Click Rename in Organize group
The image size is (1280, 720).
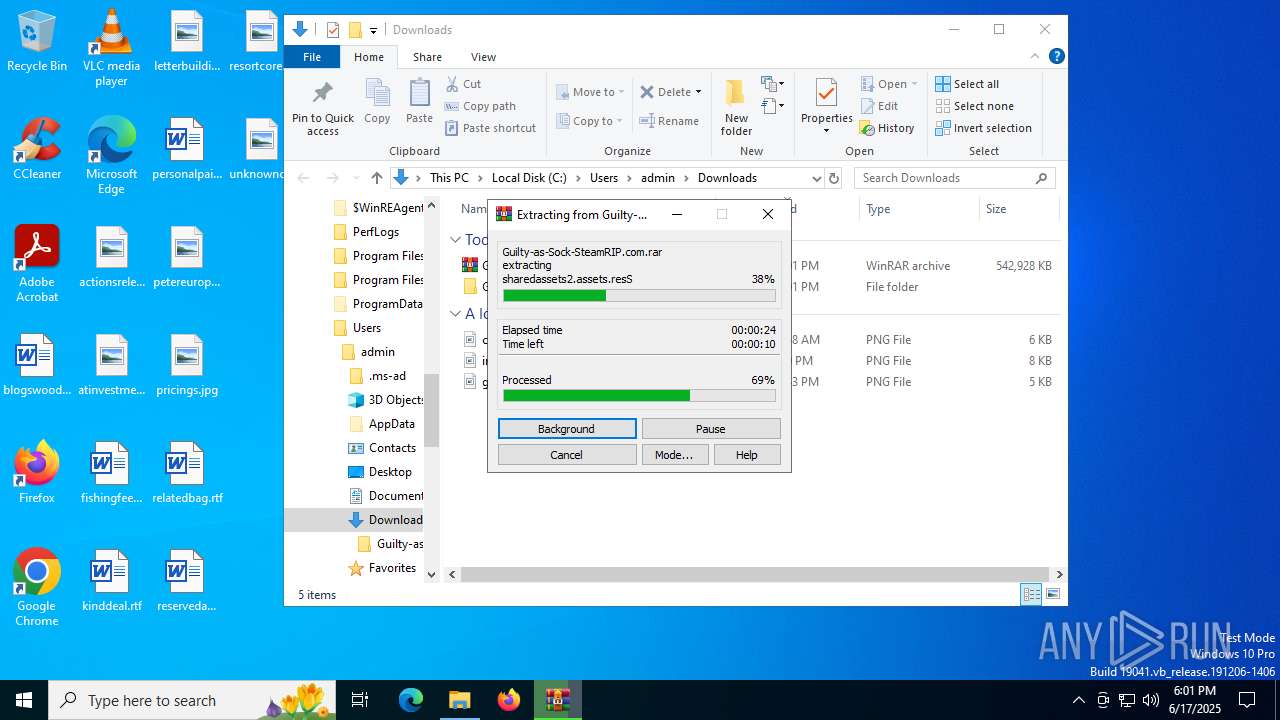pos(670,121)
